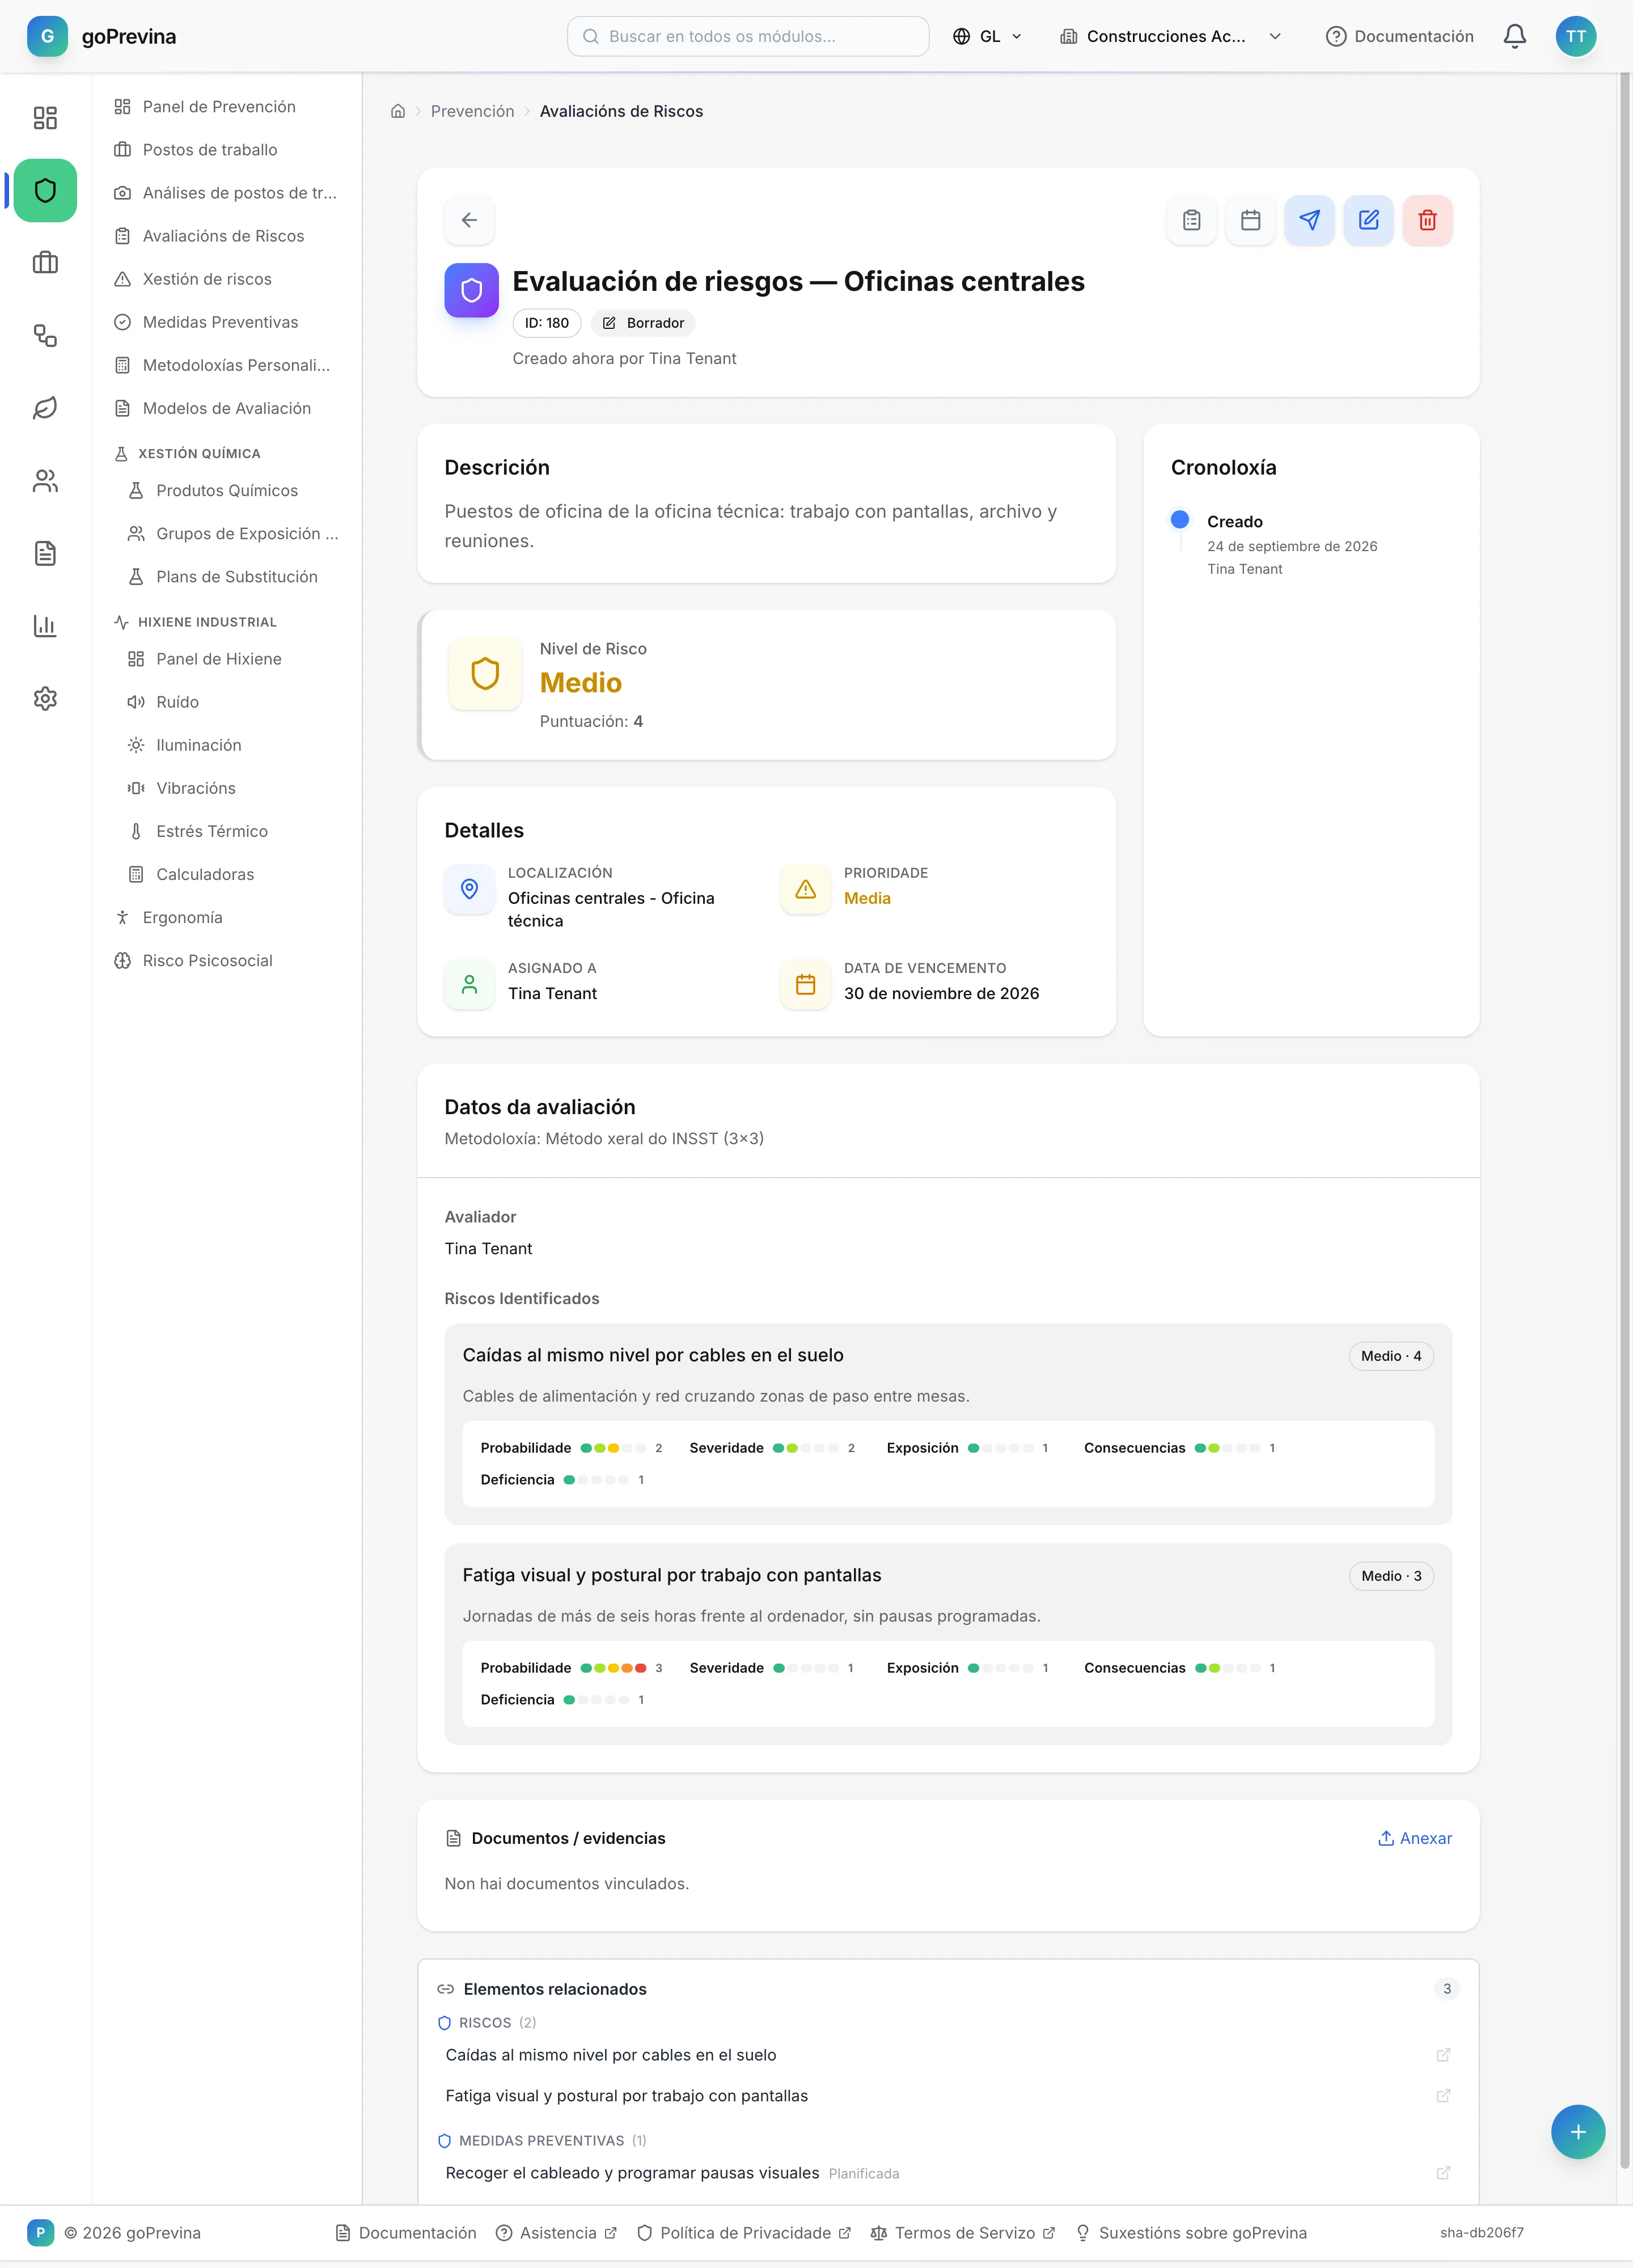Click the goPrevina logo icon in the header
This screenshot has width=1633, height=2268.
(47, 36)
